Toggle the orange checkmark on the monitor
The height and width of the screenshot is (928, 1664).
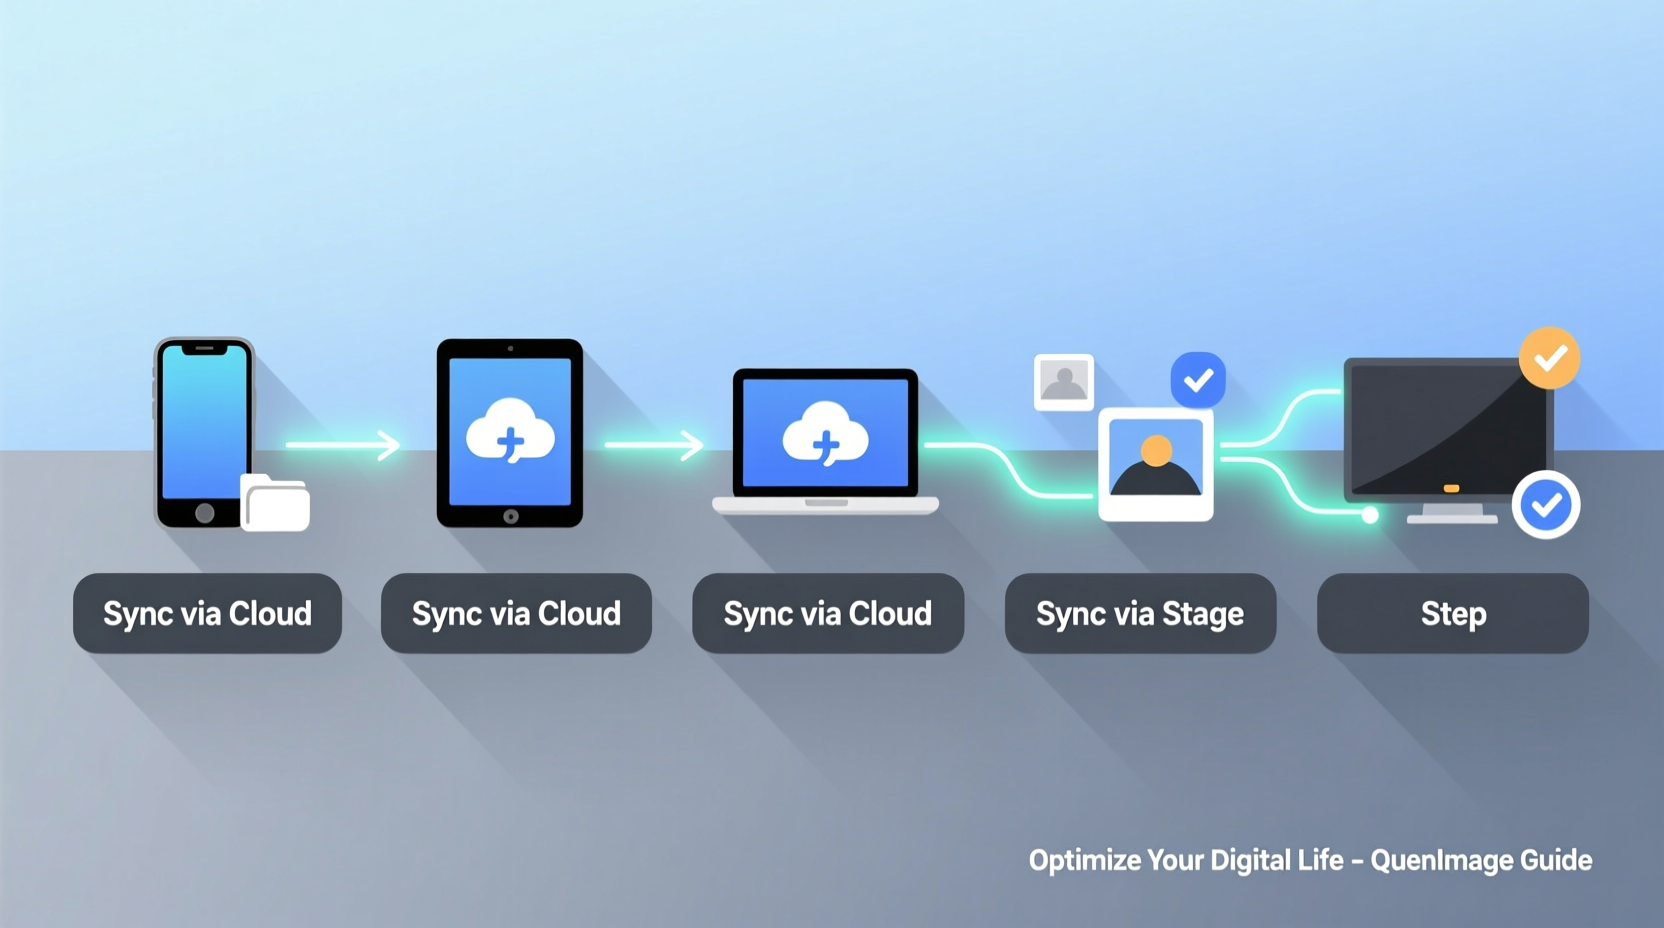tap(1549, 357)
